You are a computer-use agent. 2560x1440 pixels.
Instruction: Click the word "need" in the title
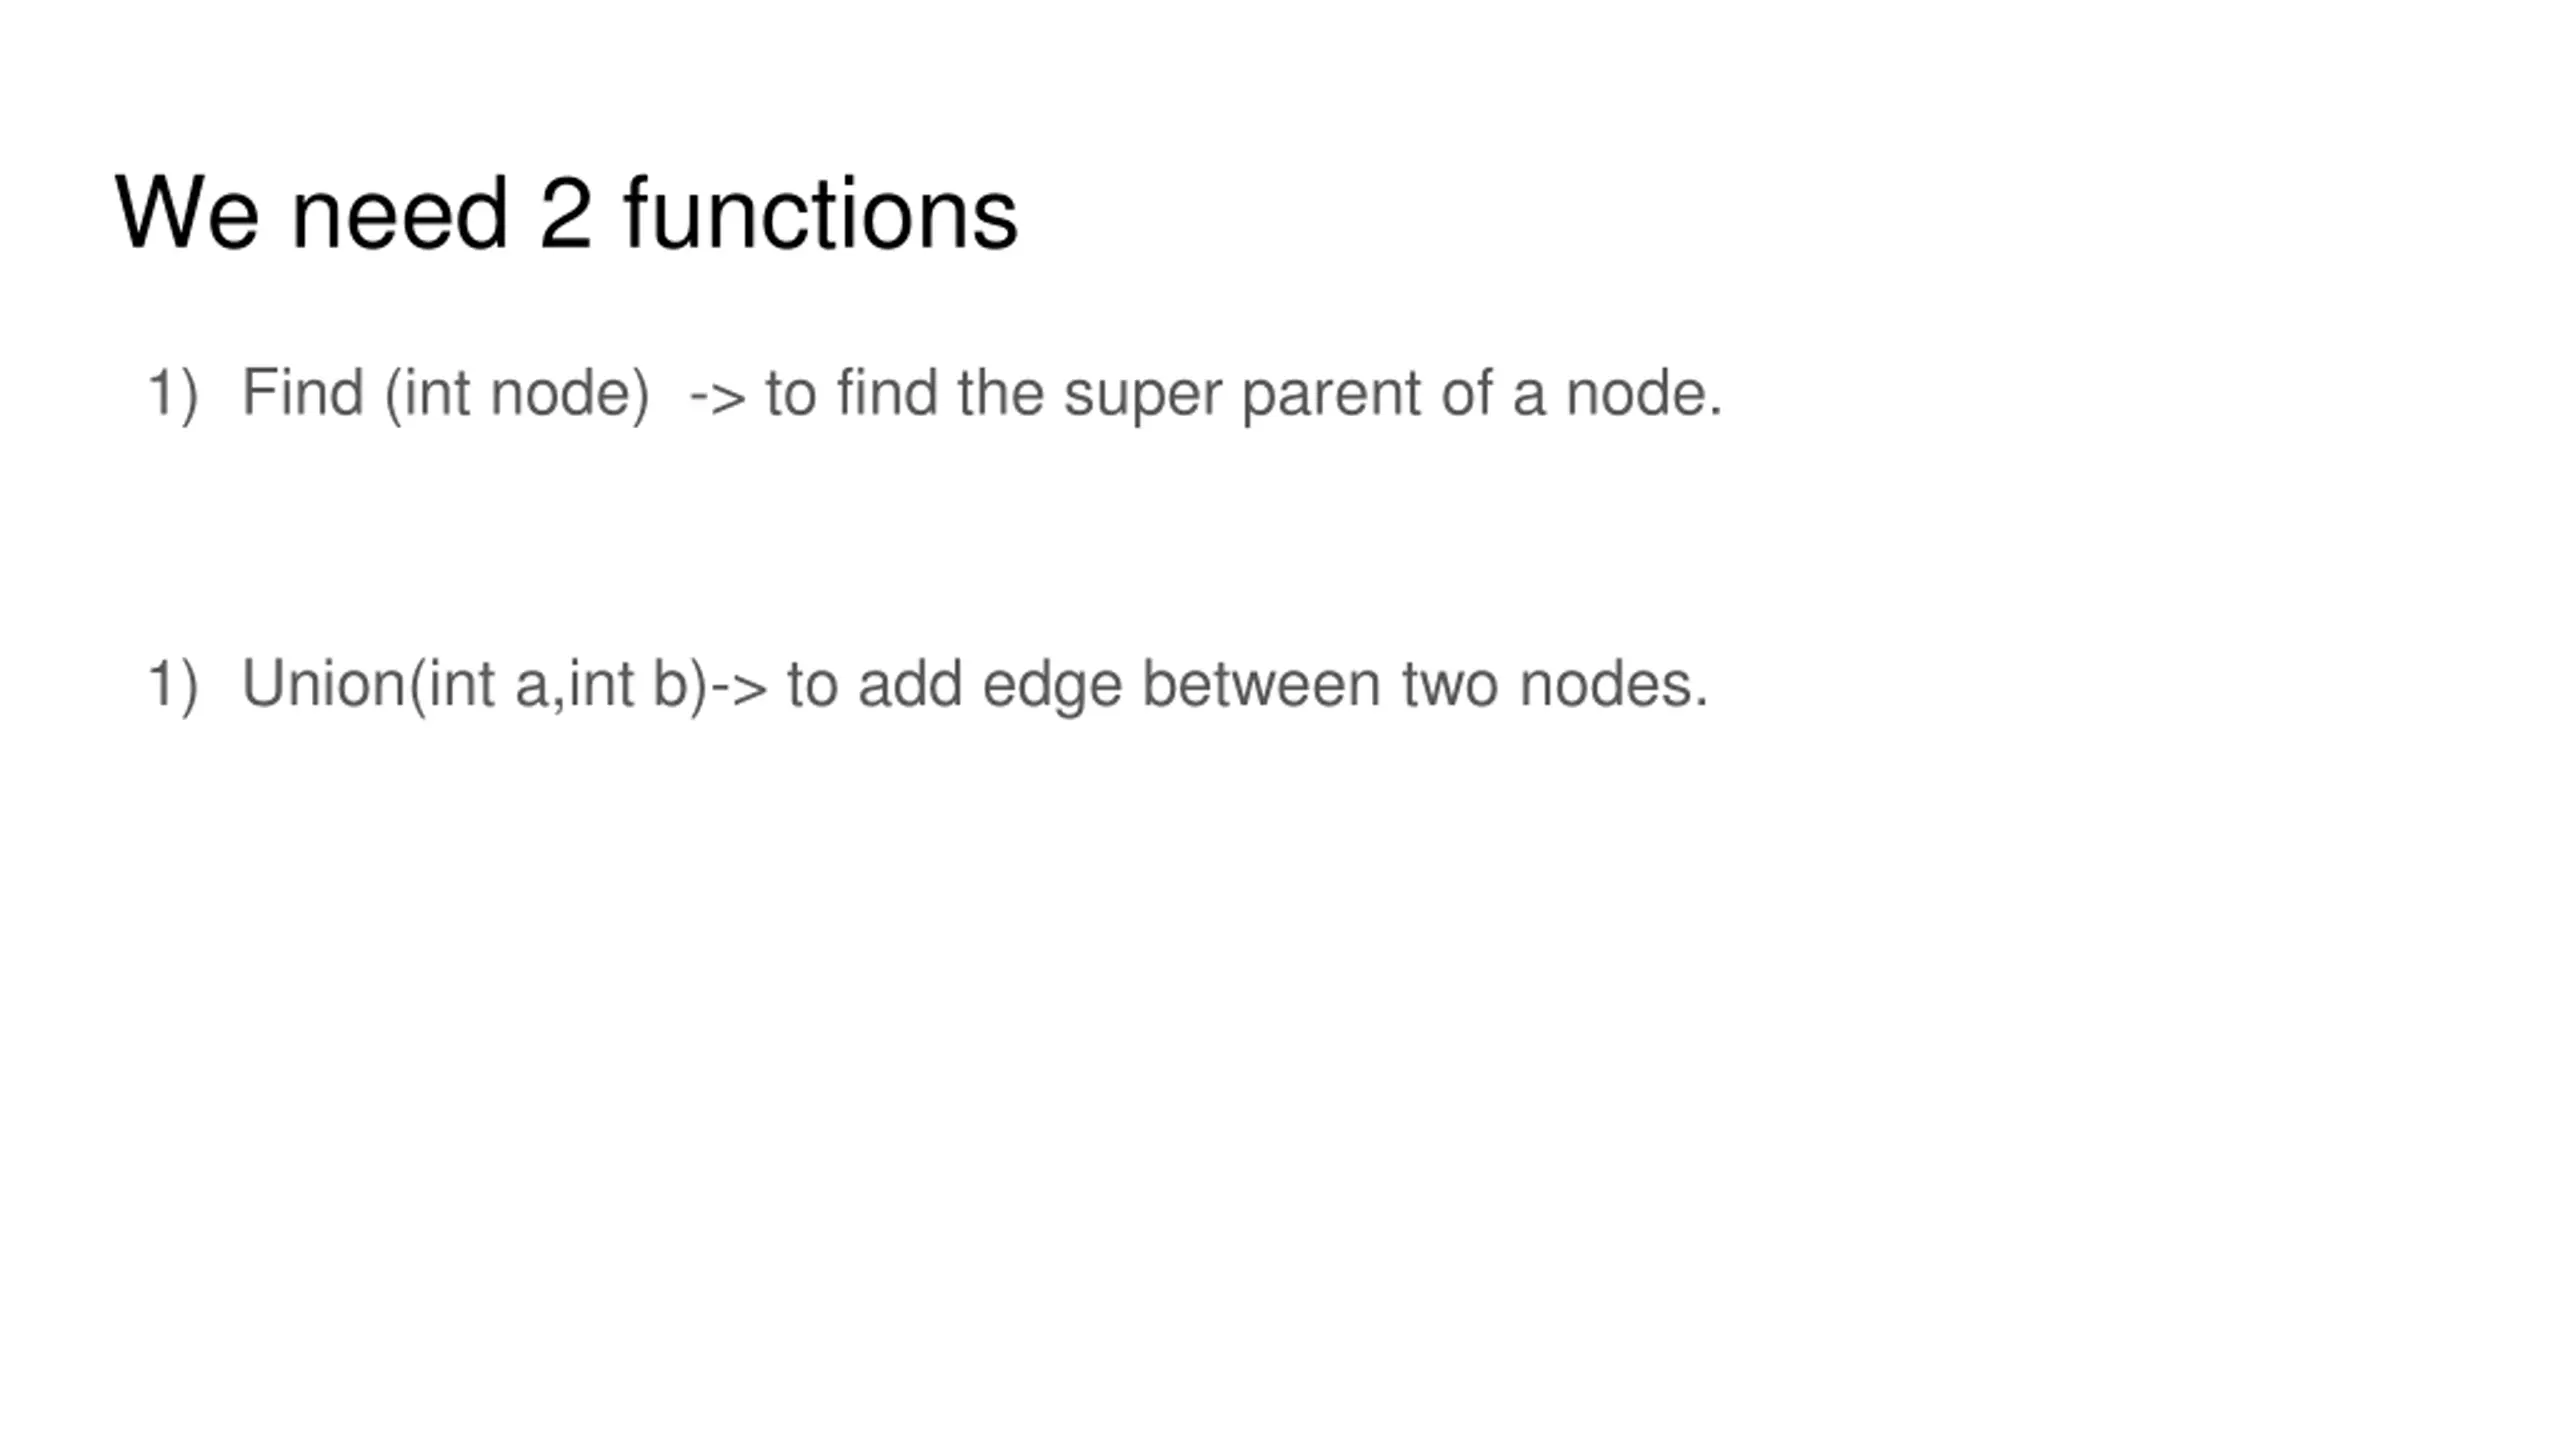coord(399,213)
